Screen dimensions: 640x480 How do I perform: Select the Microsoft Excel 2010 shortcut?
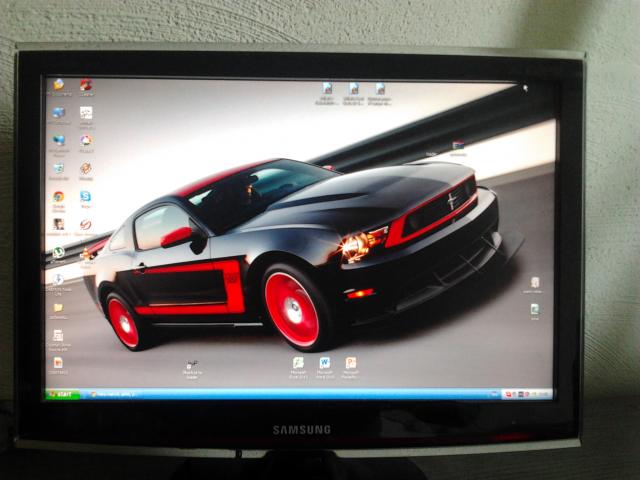298,363
